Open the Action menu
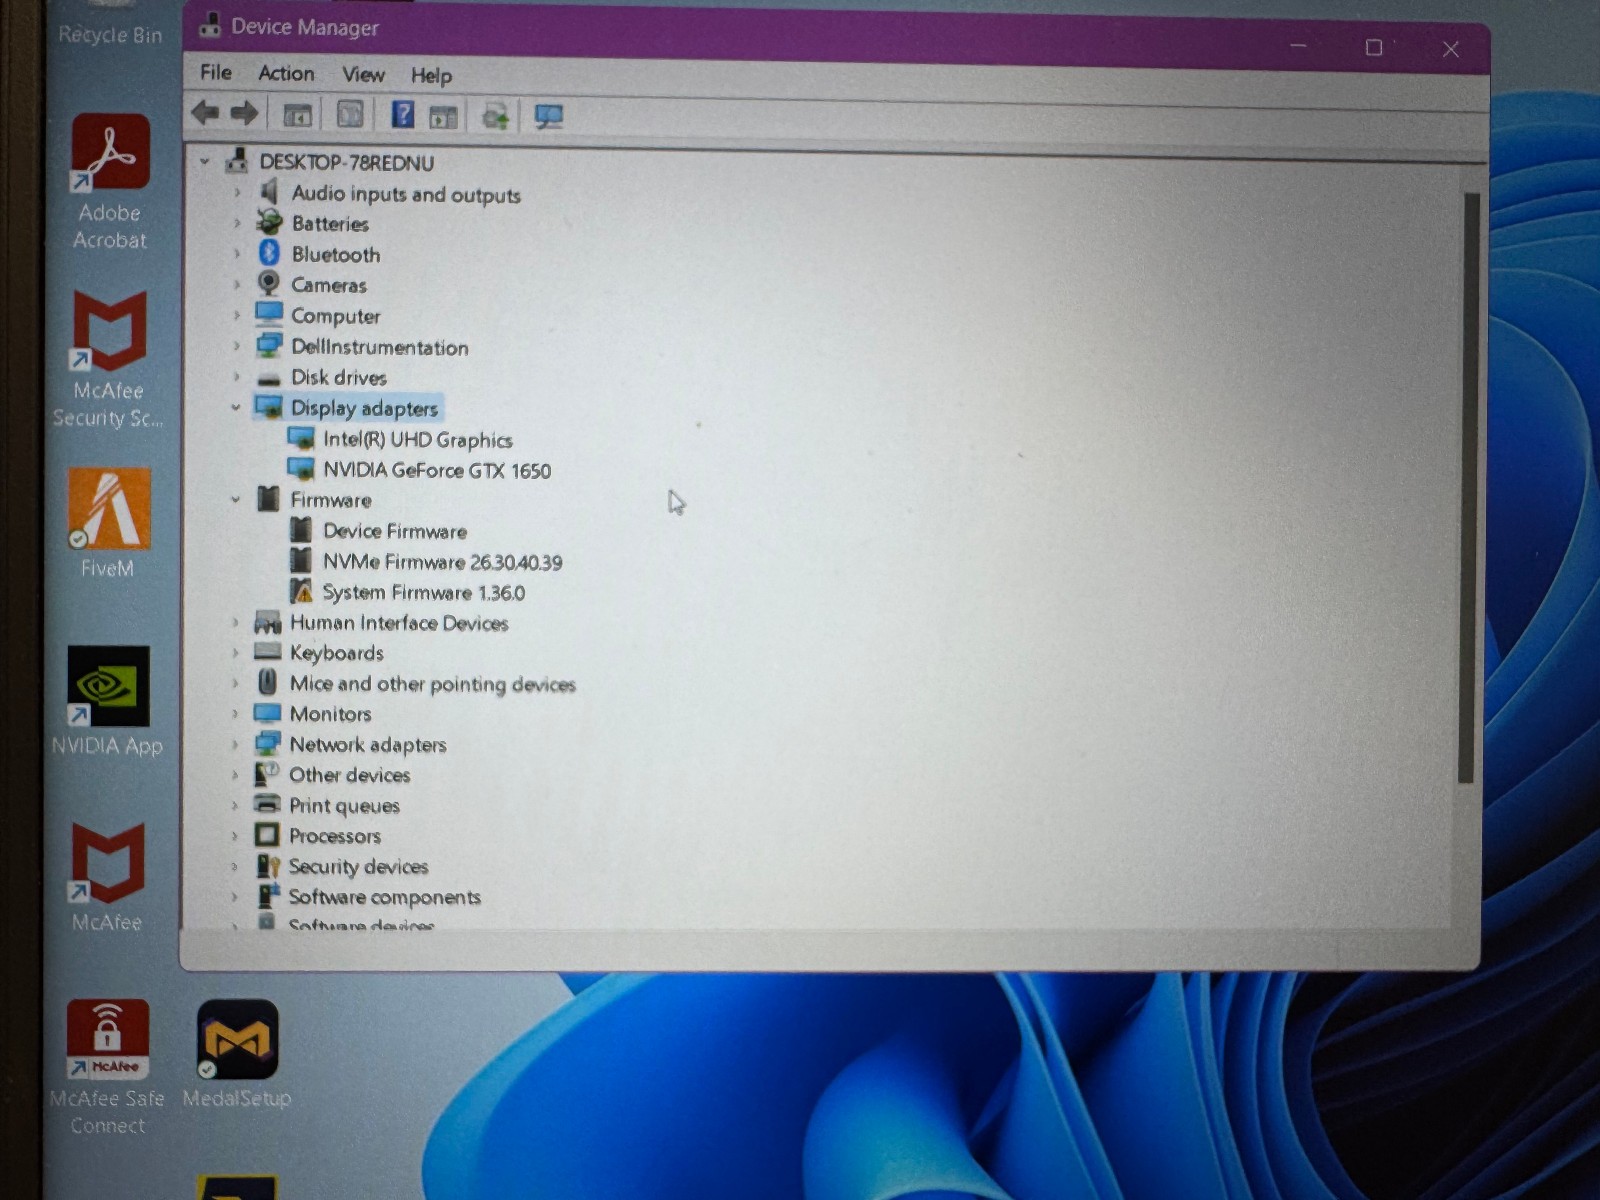The height and width of the screenshot is (1200, 1600). click(x=286, y=73)
